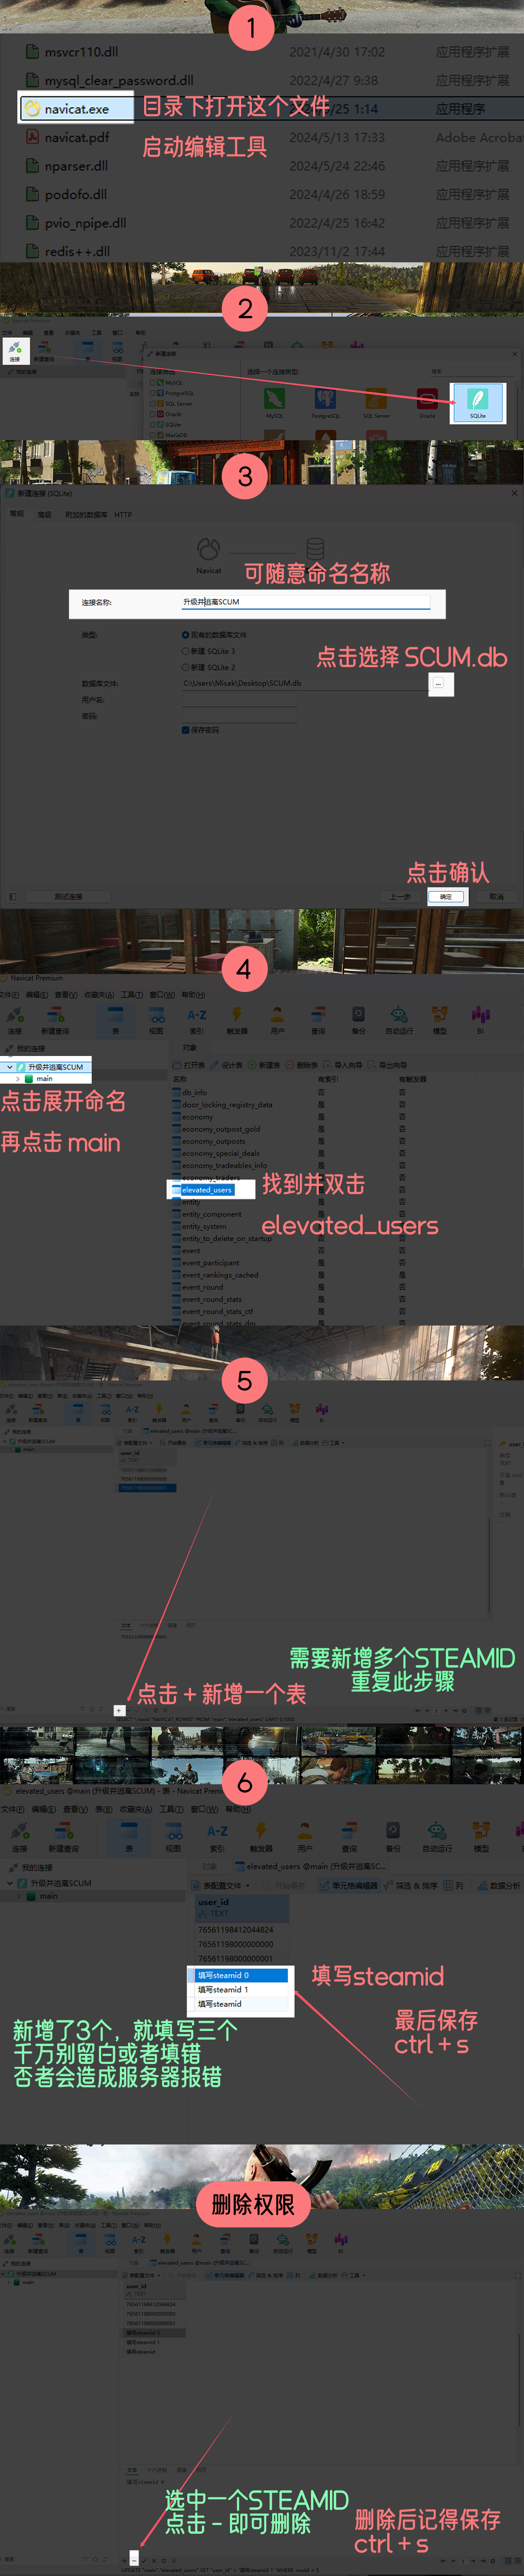Select 填写steamid 0 row in step 6

tap(240, 1976)
